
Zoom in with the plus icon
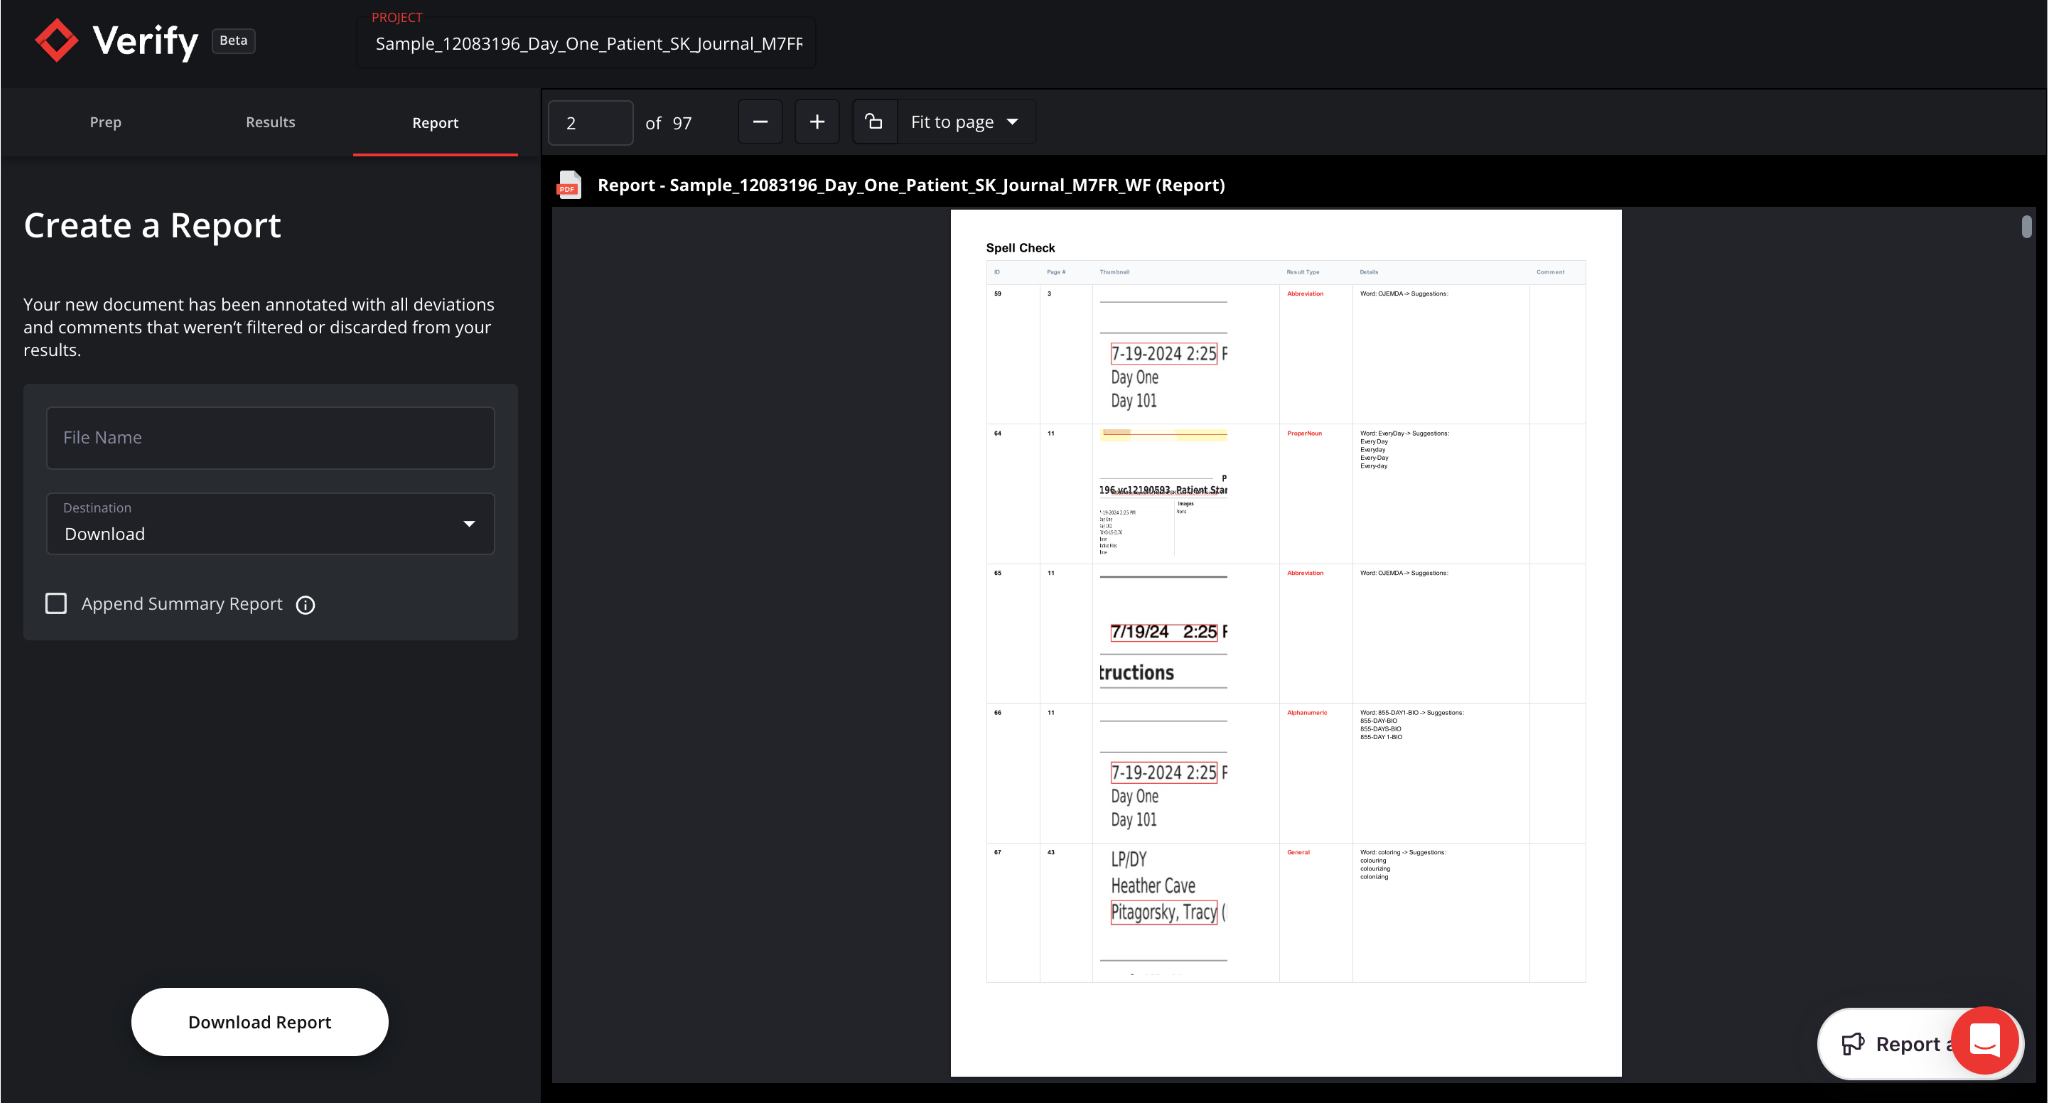817,122
